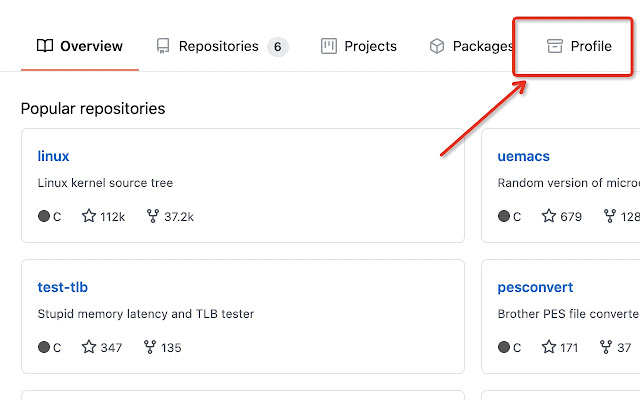Click the Overview book icon

pyautogui.click(x=45, y=46)
